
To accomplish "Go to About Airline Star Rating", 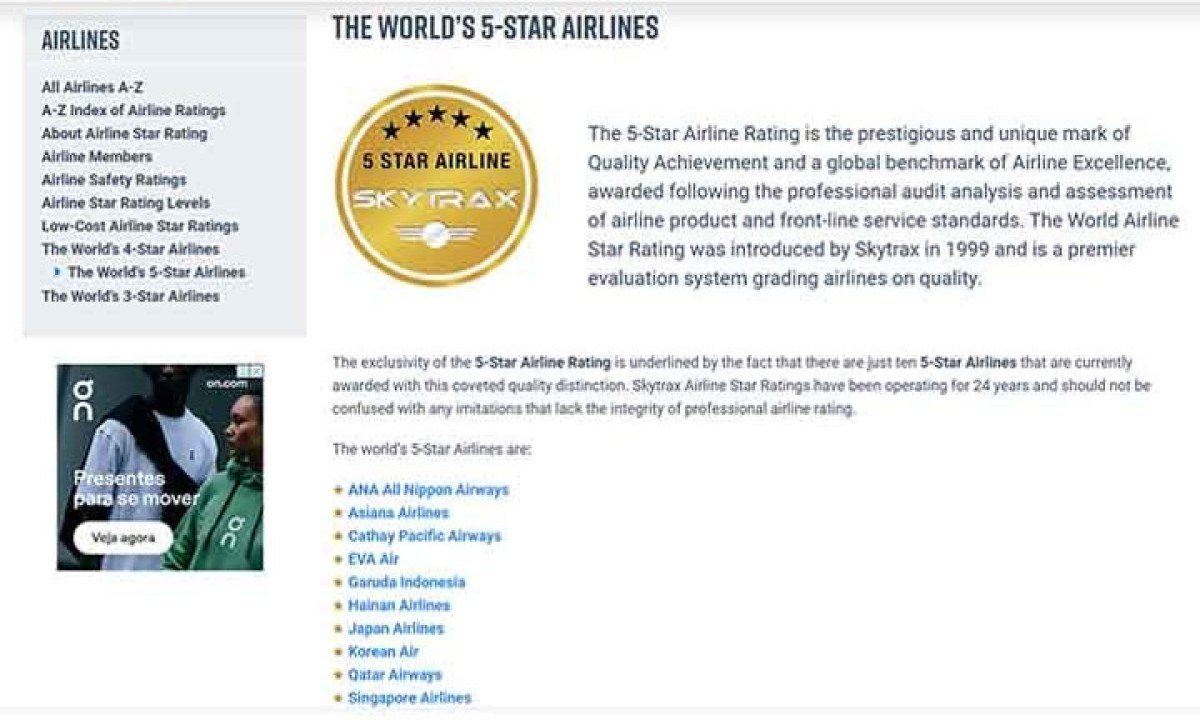I will click(x=124, y=134).
